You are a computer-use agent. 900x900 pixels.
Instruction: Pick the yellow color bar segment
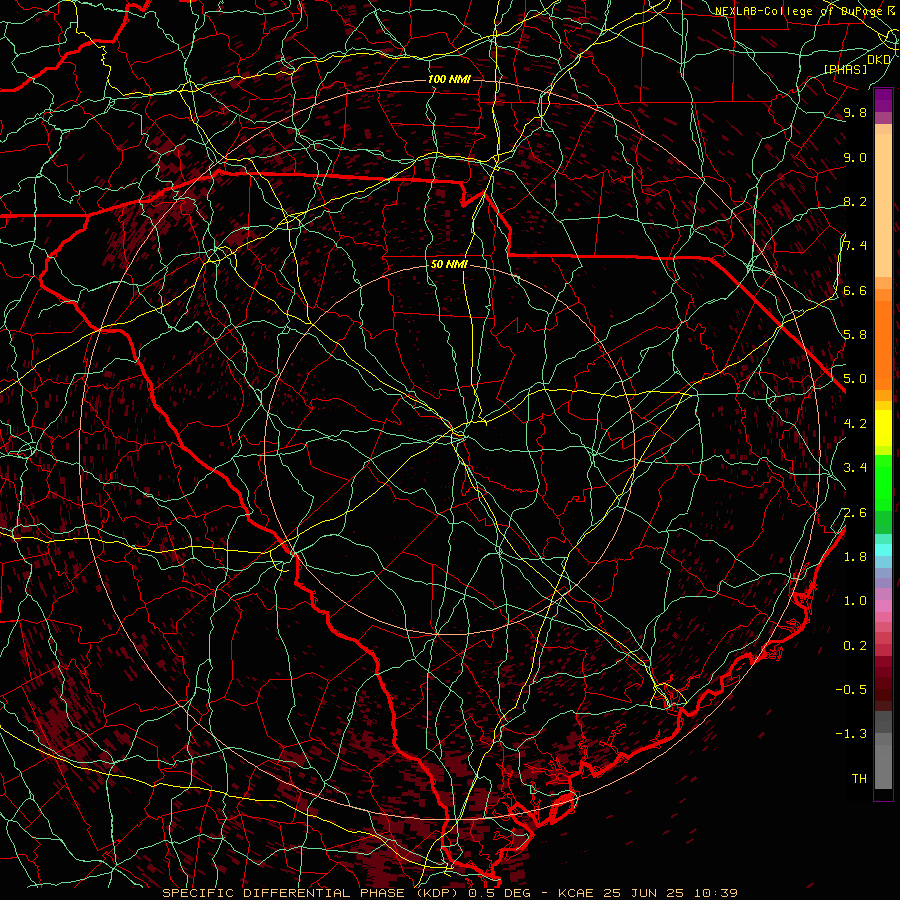click(883, 428)
